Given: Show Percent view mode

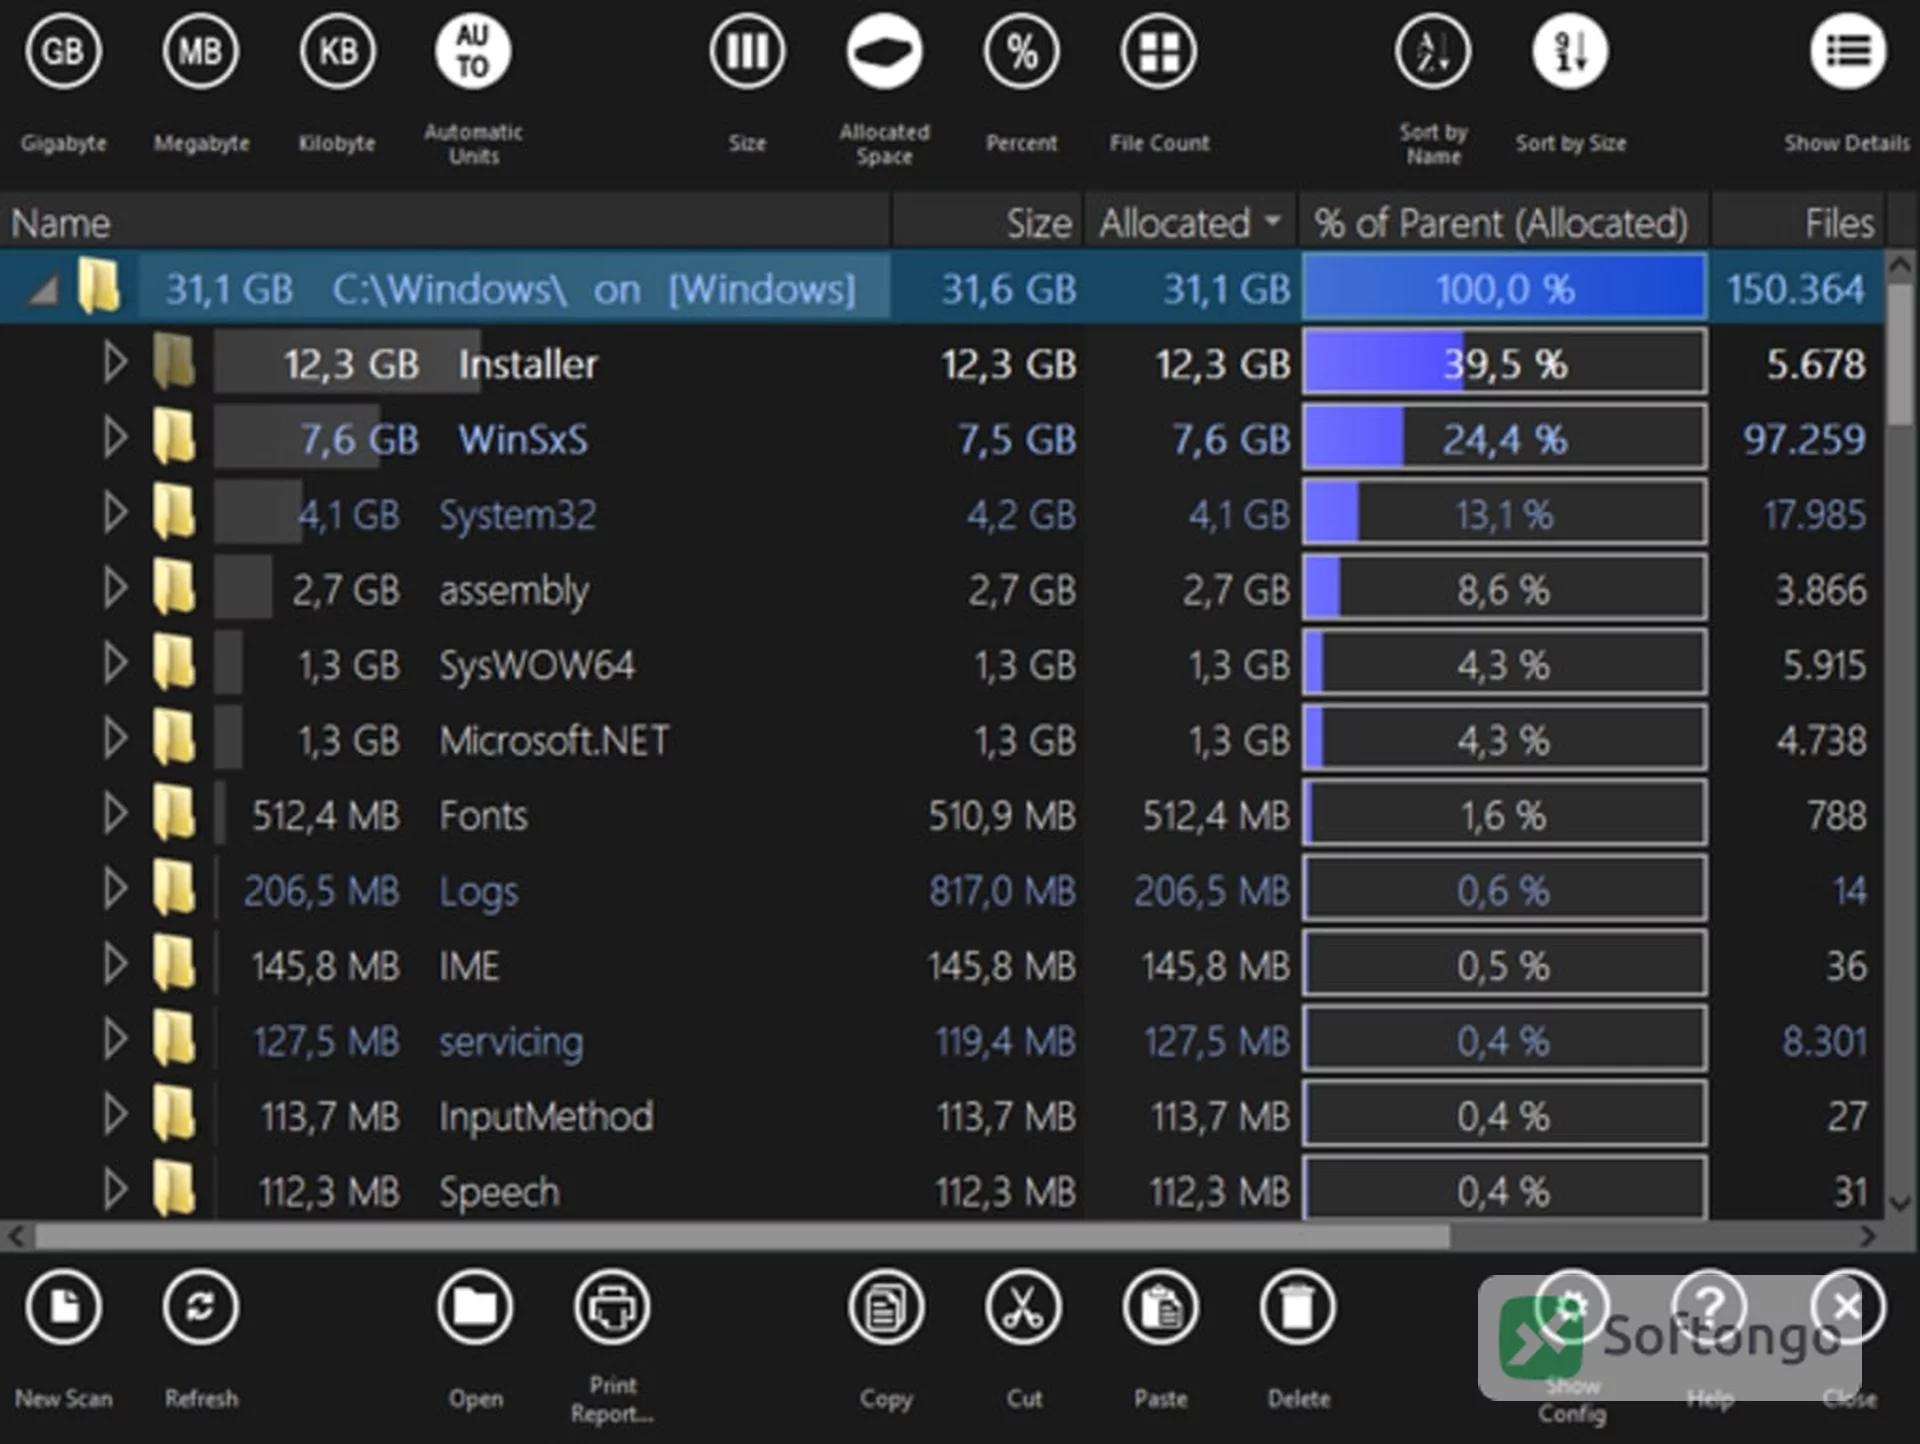Looking at the screenshot, I should click(1021, 52).
